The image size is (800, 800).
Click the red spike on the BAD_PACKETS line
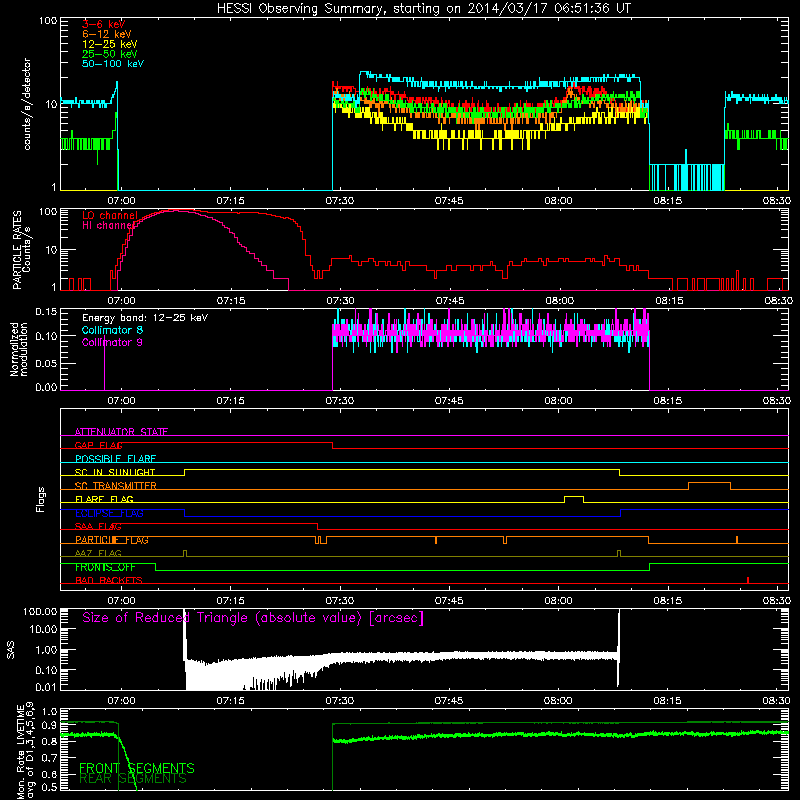click(748, 580)
